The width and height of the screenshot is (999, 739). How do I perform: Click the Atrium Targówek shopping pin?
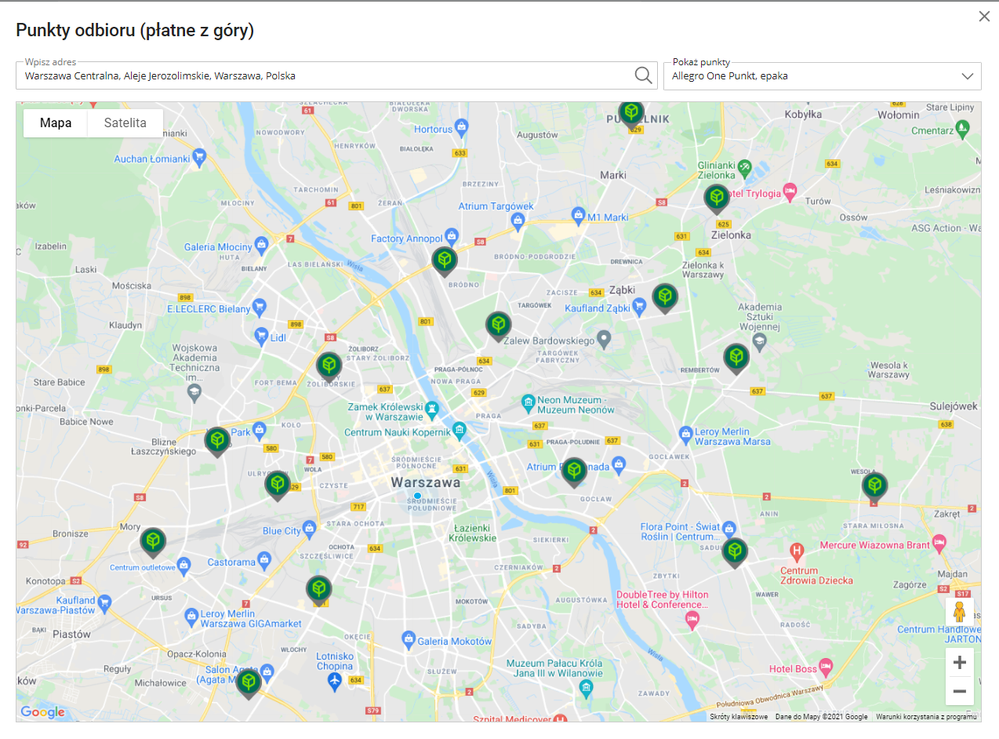518,221
